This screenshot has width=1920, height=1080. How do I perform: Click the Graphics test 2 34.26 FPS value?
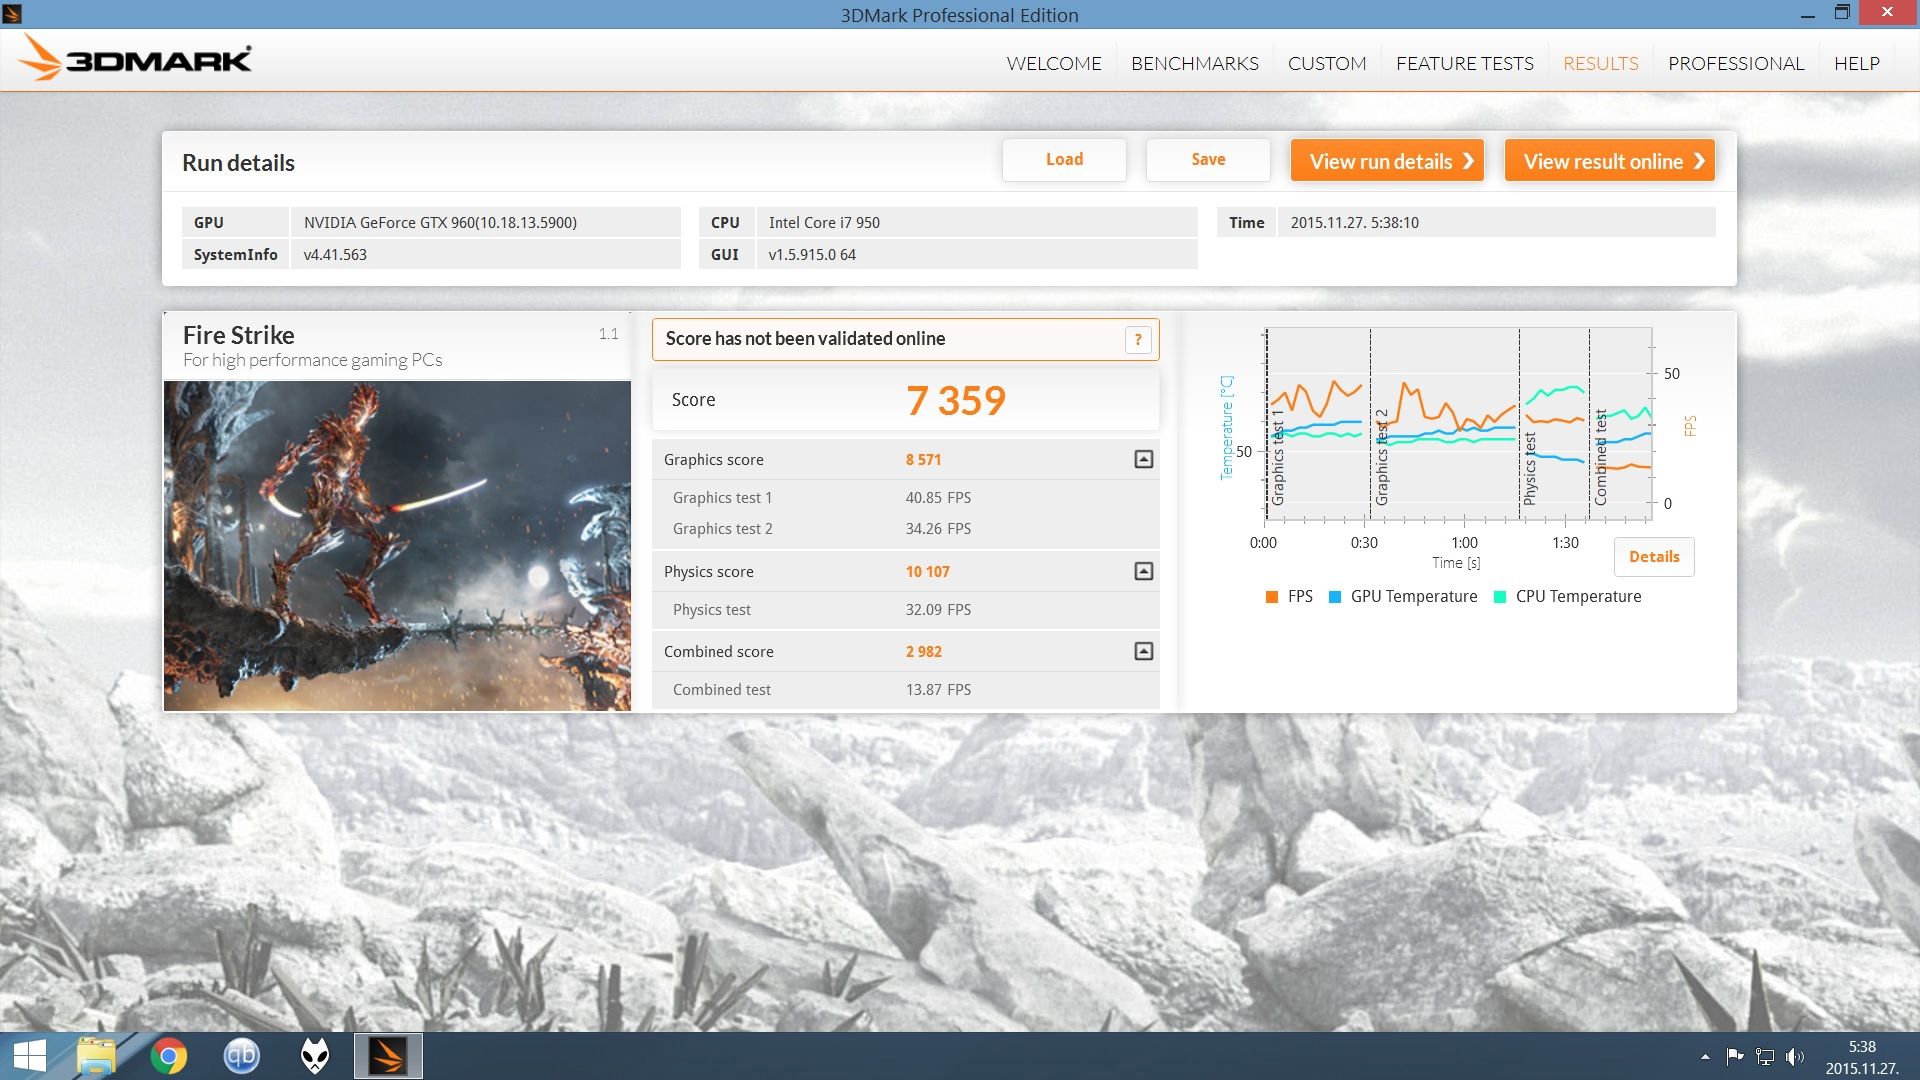(938, 529)
